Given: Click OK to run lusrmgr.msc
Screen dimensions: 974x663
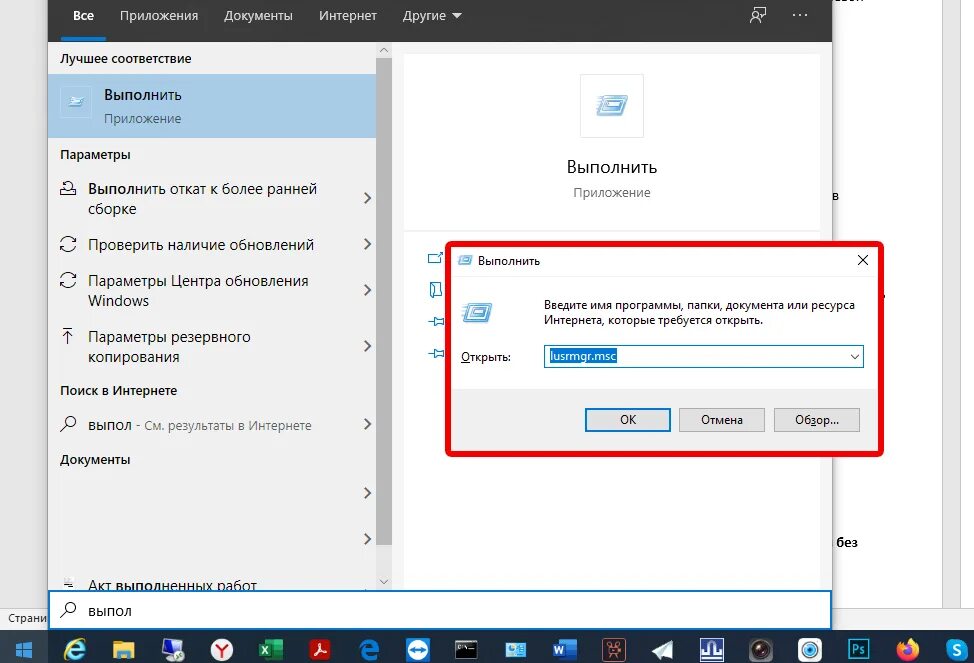Looking at the screenshot, I should click(x=627, y=419).
